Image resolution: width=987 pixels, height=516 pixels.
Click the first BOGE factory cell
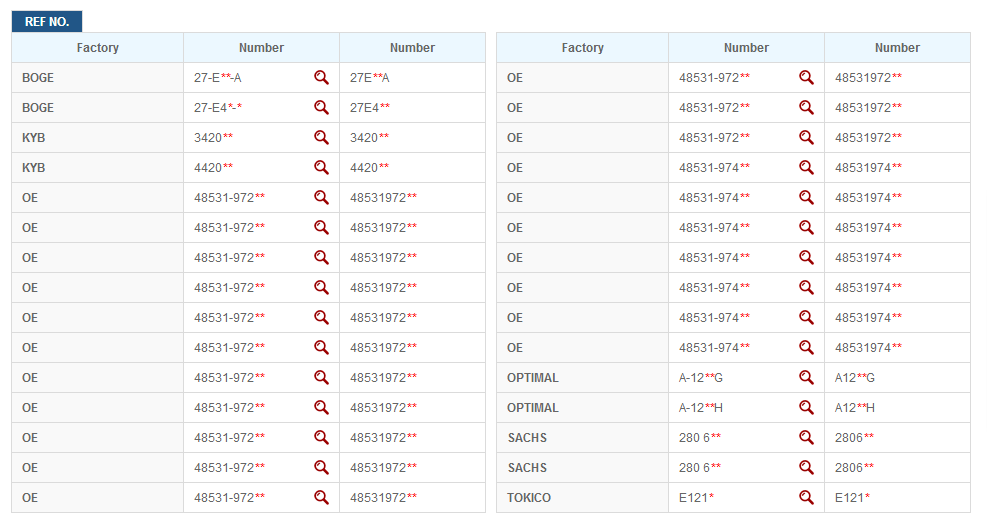click(38, 77)
